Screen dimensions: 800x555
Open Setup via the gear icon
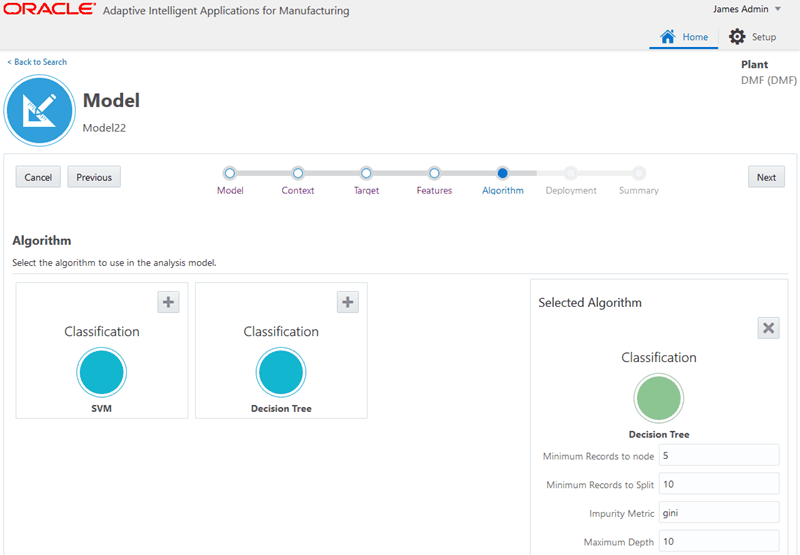737,37
